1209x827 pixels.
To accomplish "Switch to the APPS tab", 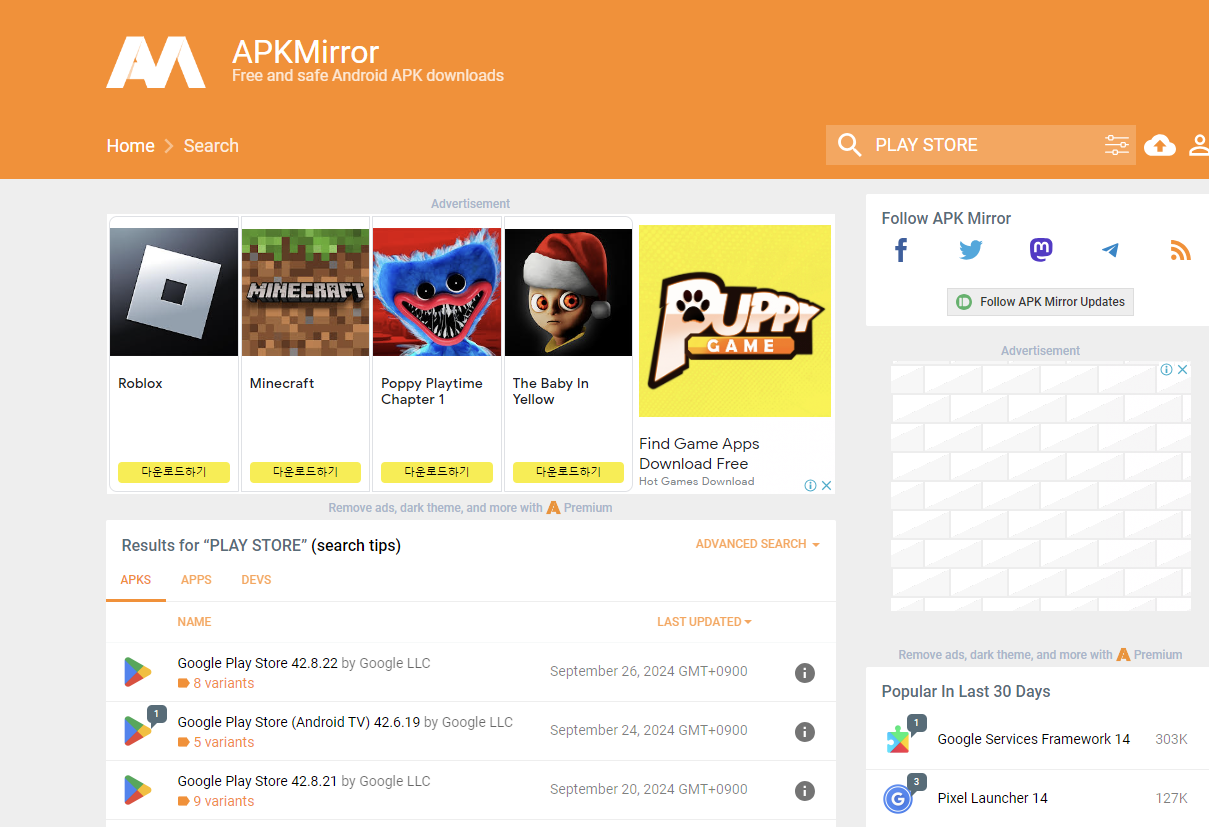I will click(x=196, y=580).
